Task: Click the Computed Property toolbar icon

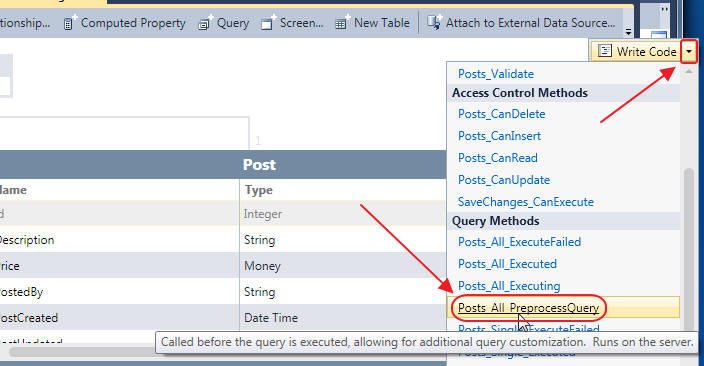Action: (69, 23)
